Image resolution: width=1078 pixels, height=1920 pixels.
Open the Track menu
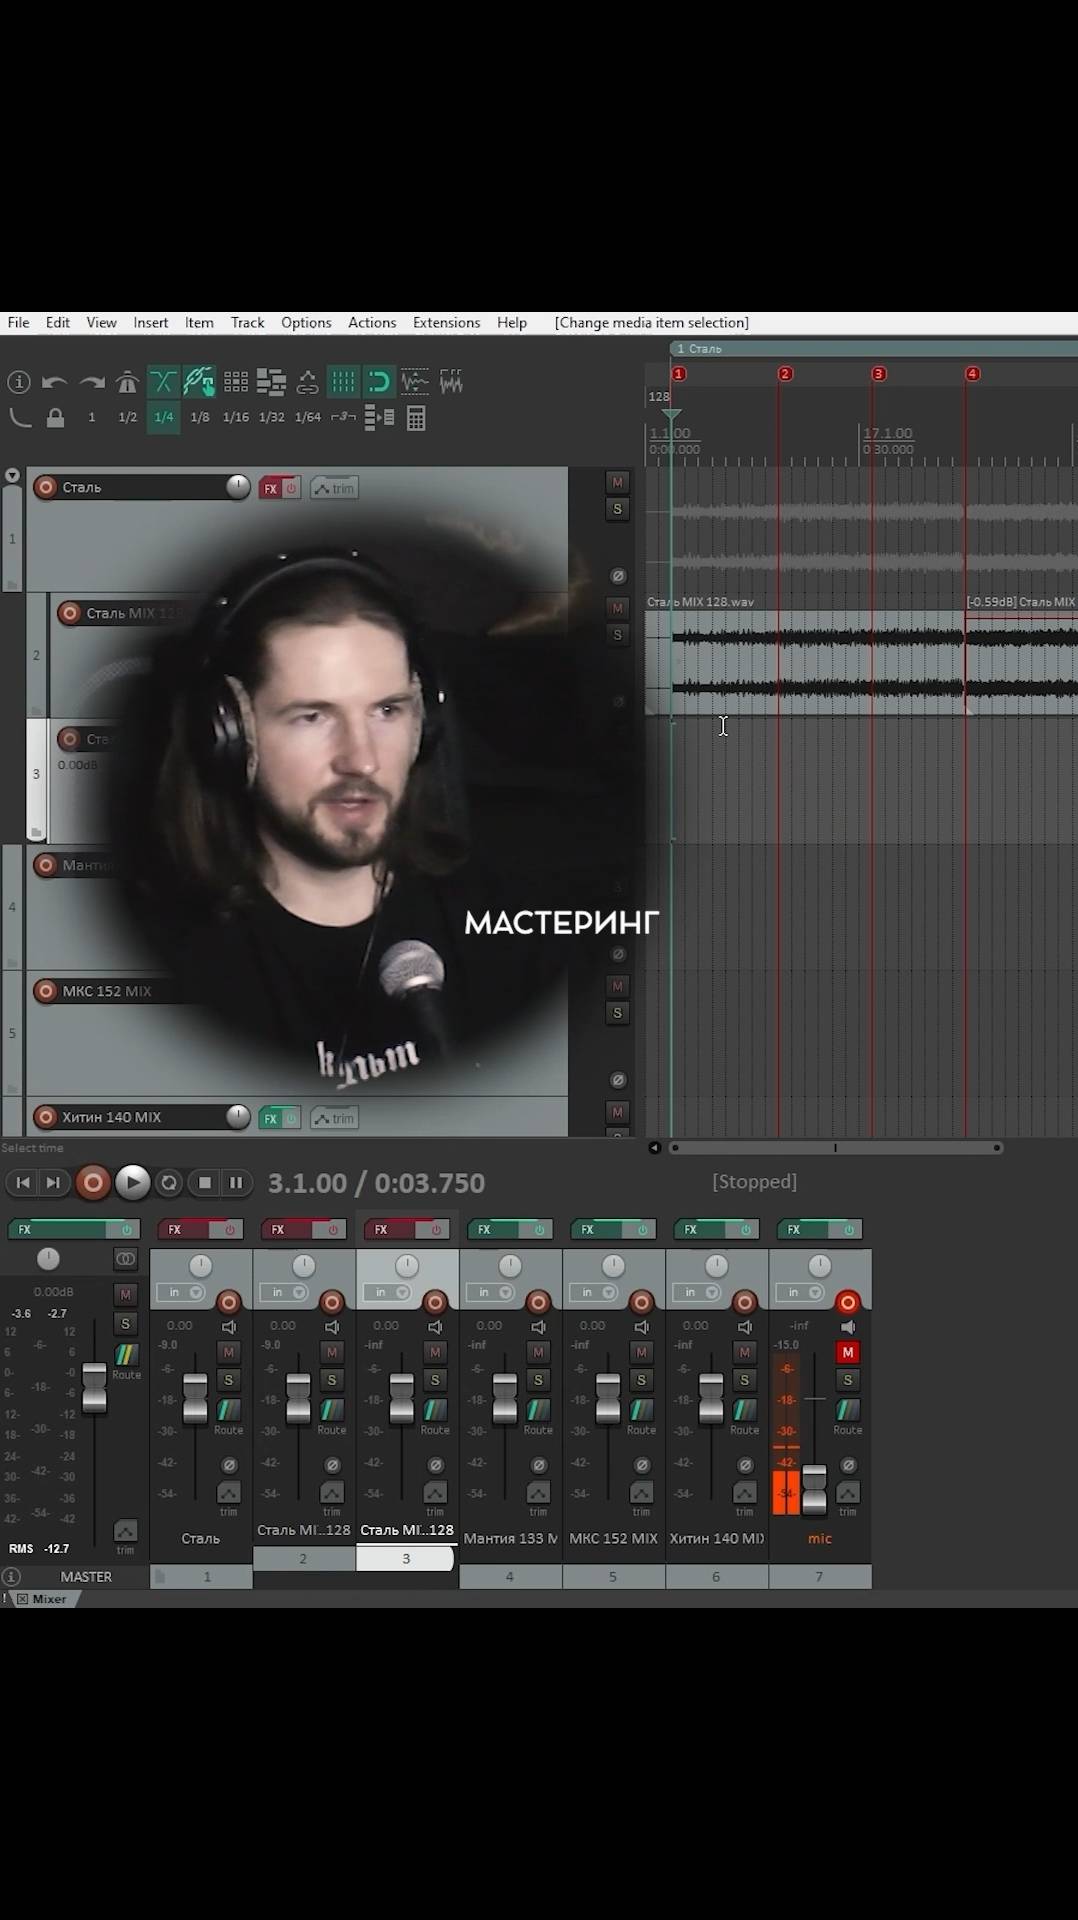click(248, 323)
